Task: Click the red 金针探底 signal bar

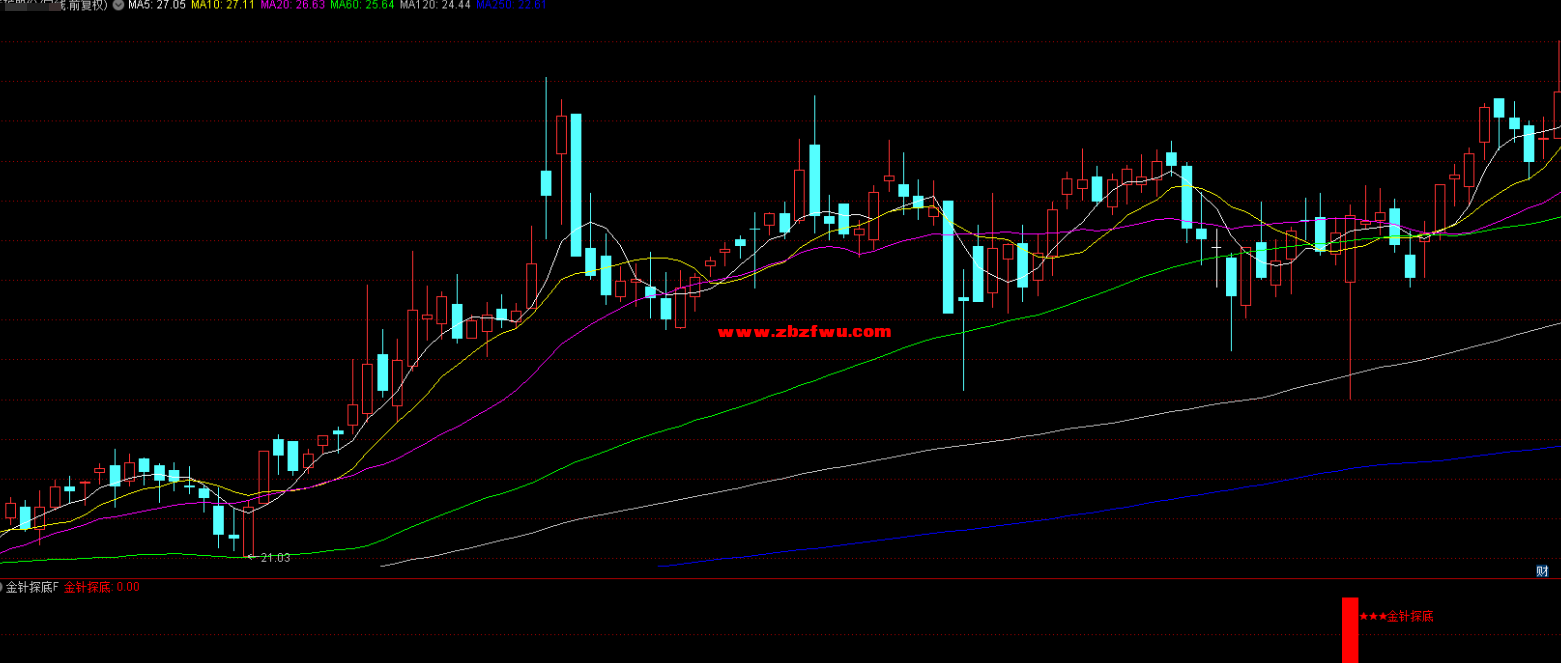Action: pos(1350,630)
